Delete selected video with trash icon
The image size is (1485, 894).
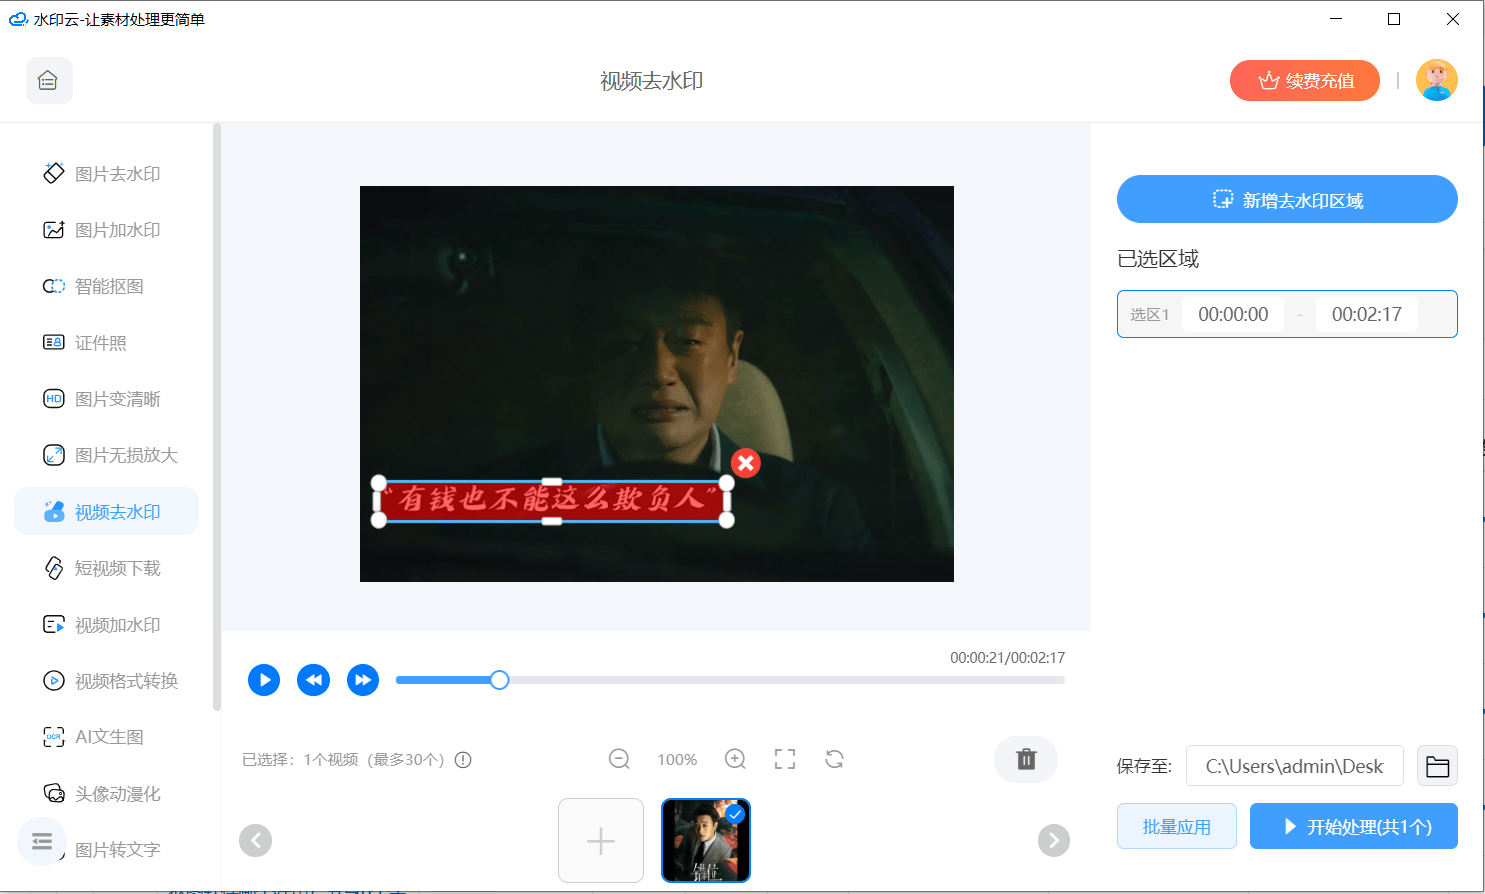pyautogui.click(x=1026, y=759)
